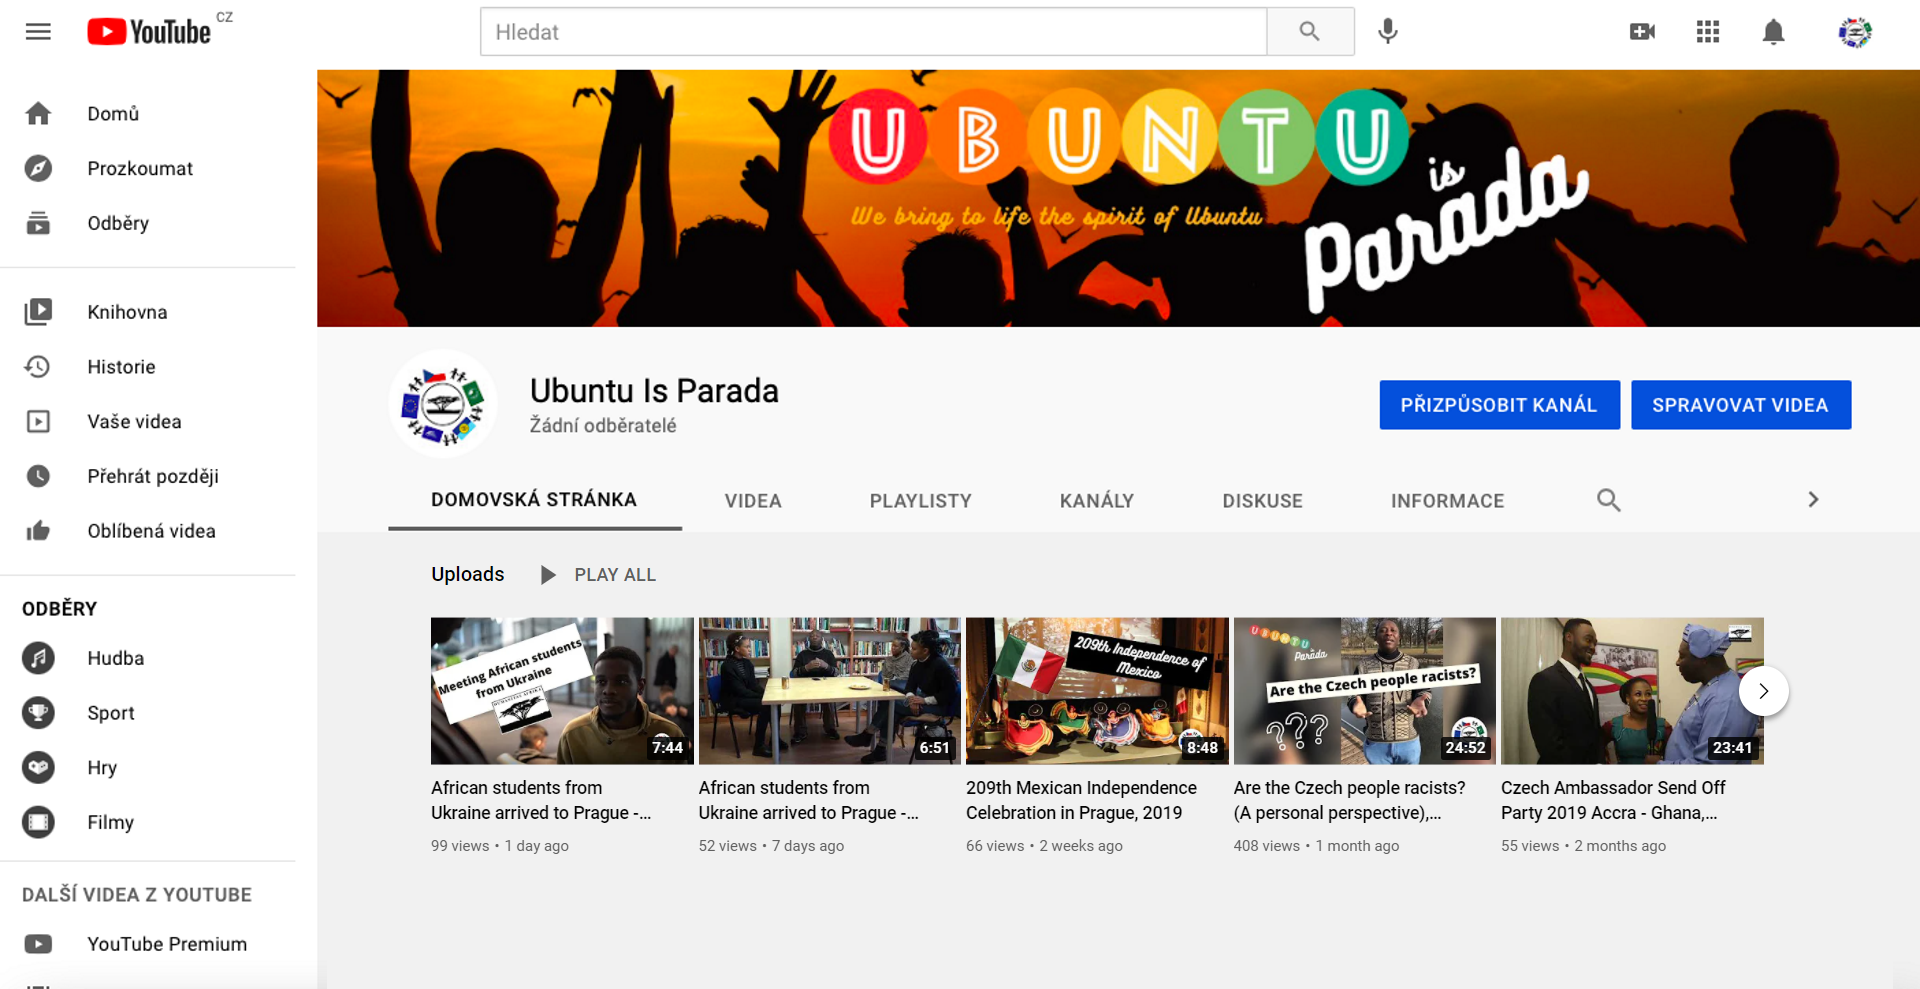
Task: Open Vaše videa icon
Action: click(38, 421)
